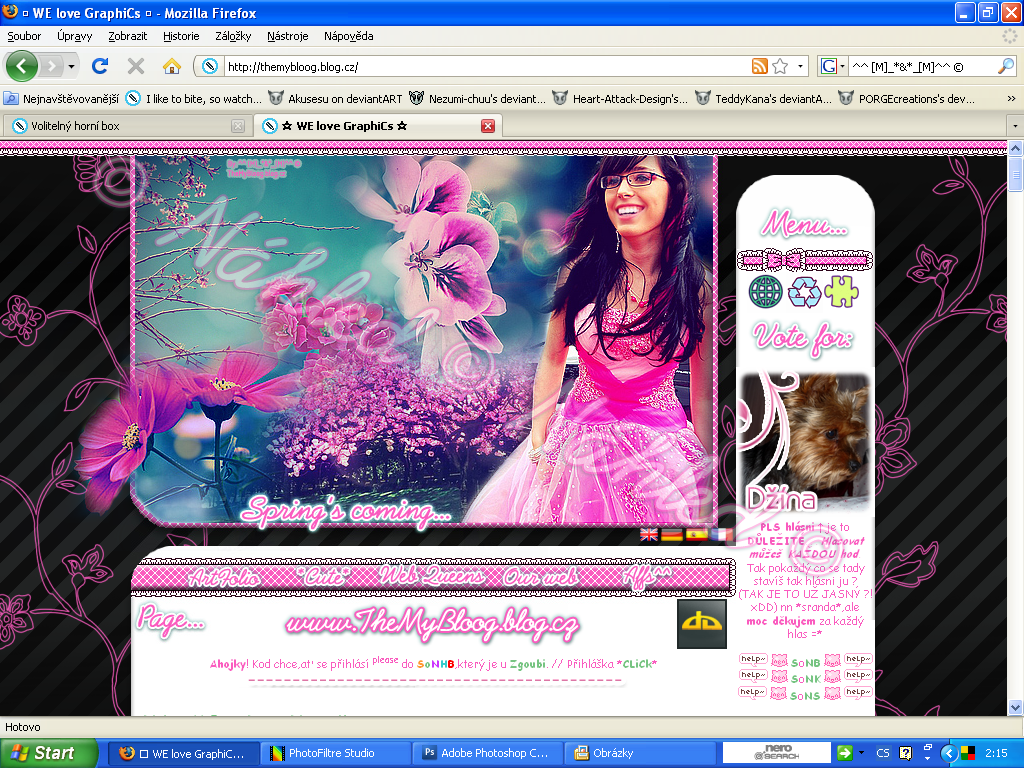Switch to the Volitelný horní box tab

pyautogui.click(x=118, y=126)
